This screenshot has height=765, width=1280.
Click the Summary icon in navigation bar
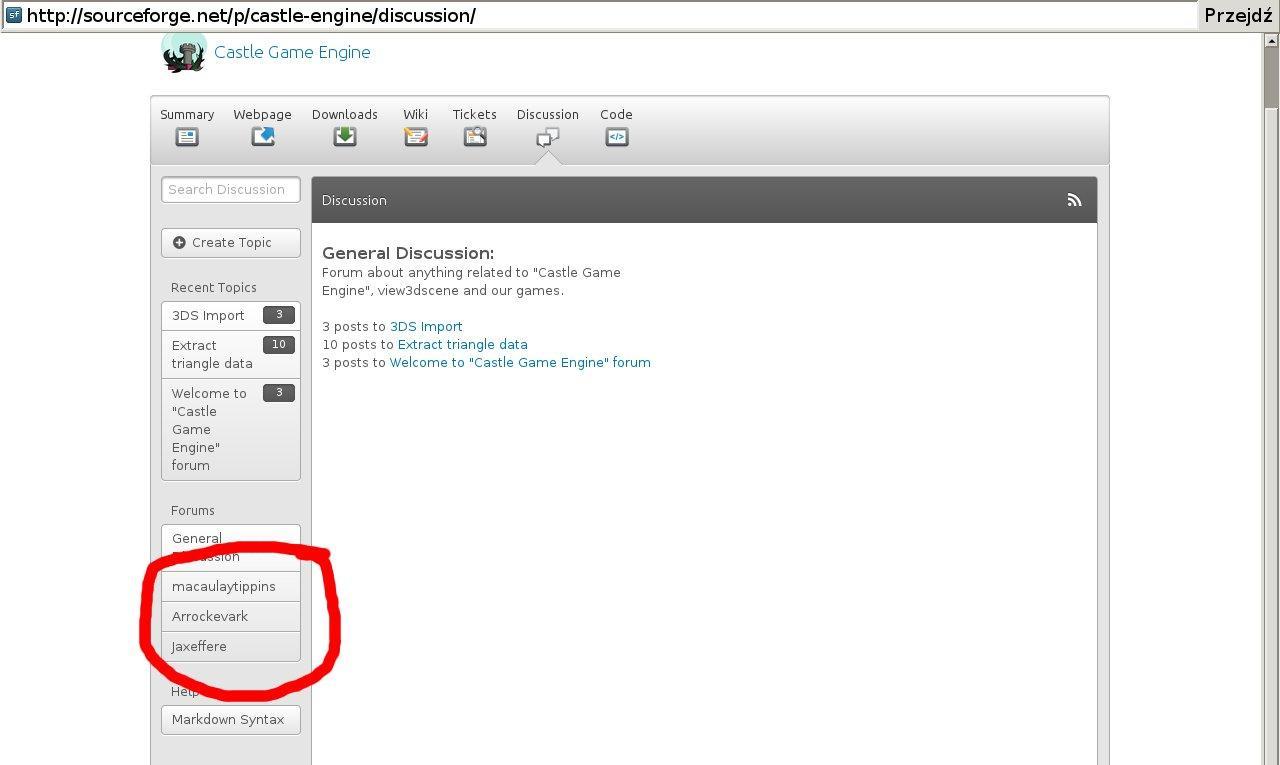pos(187,137)
